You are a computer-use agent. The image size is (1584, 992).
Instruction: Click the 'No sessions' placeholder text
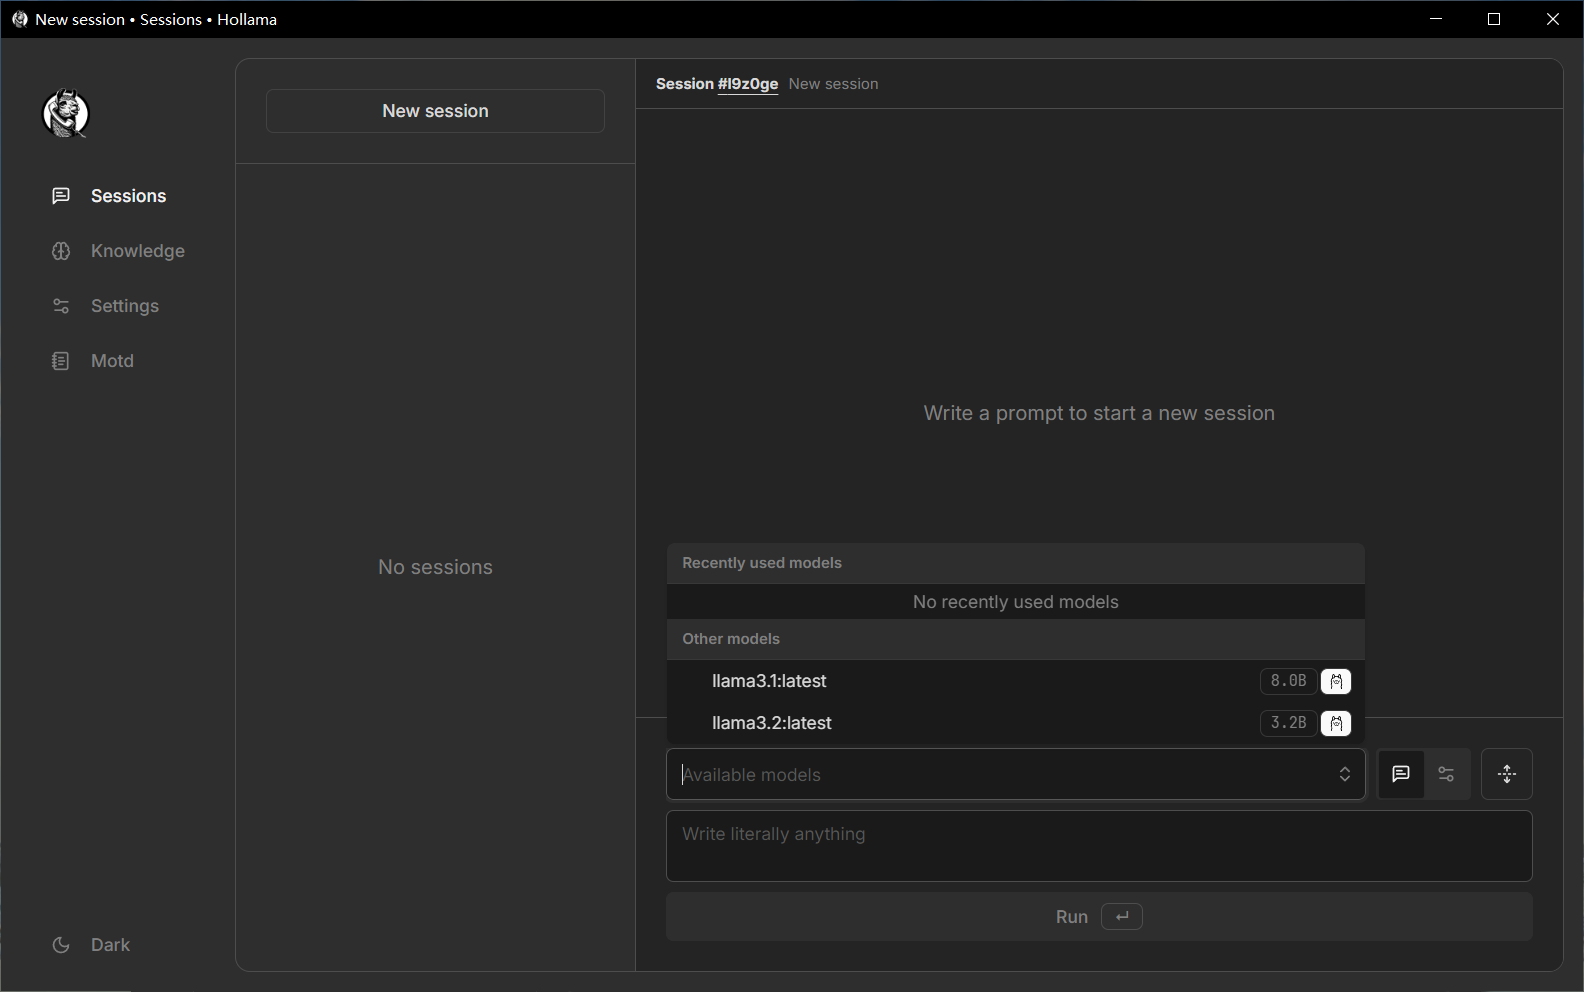click(435, 567)
